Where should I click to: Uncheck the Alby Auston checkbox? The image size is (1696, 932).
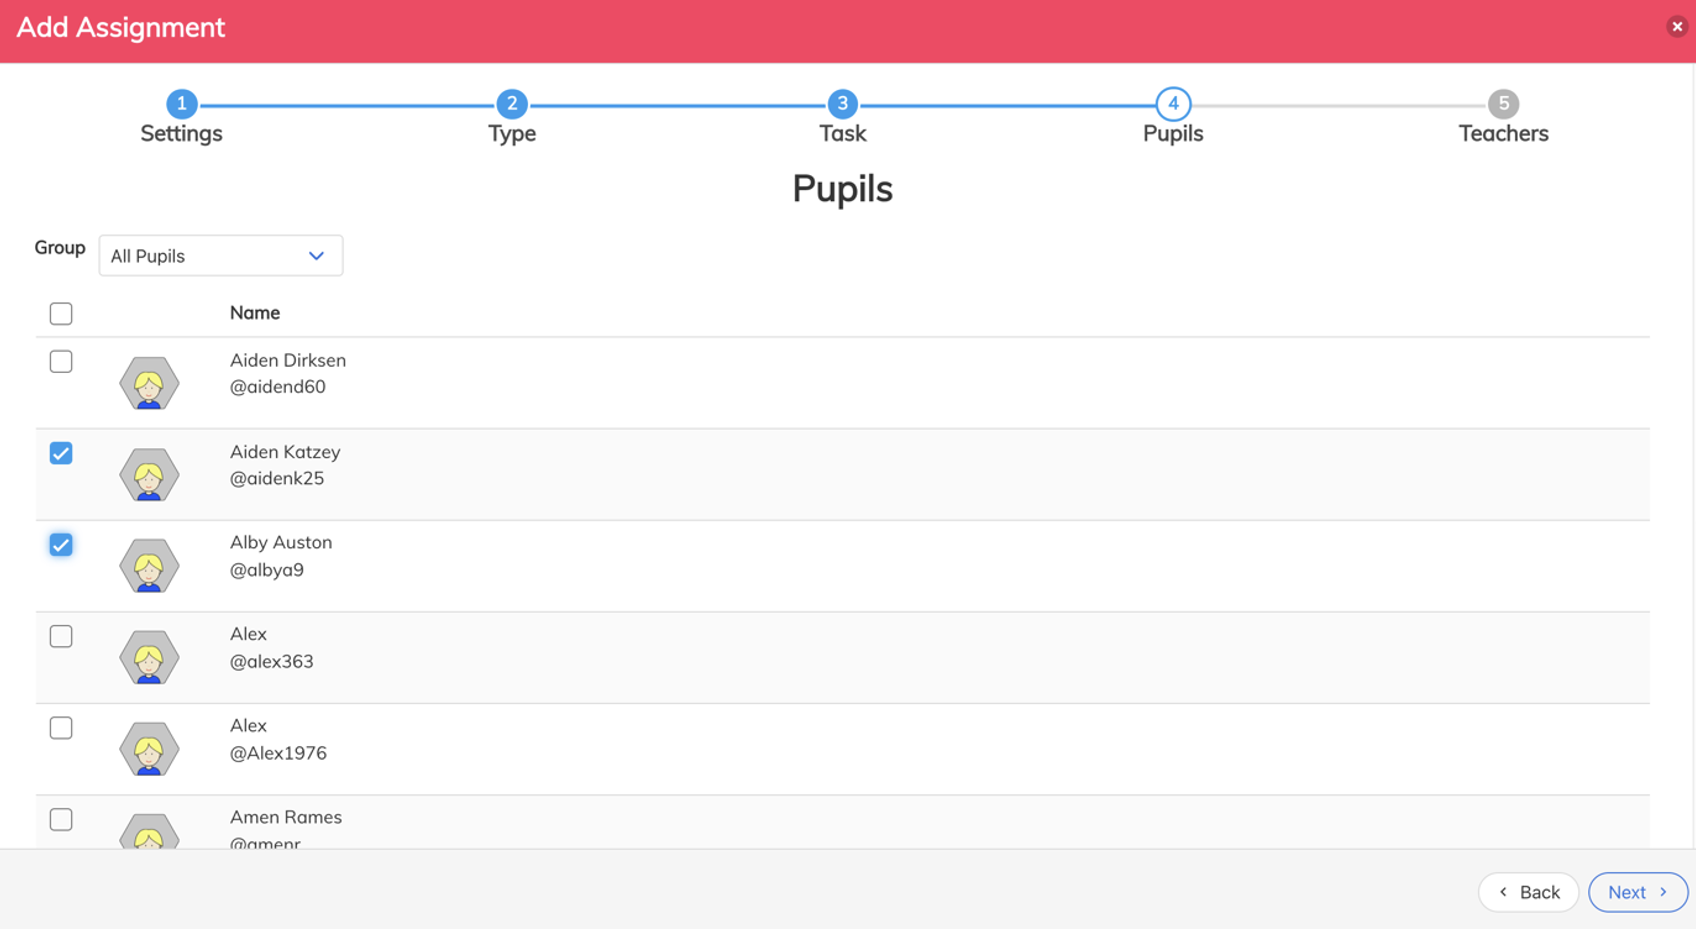click(x=61, y=545)
